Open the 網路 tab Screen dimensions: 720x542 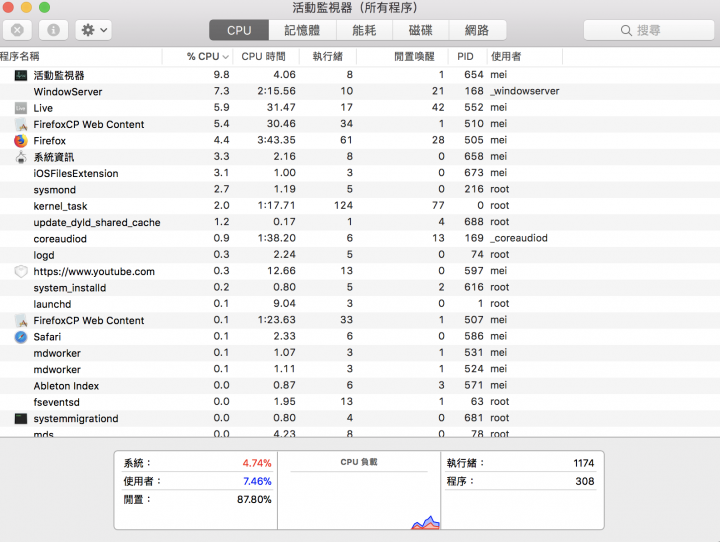tap(477, 30)
